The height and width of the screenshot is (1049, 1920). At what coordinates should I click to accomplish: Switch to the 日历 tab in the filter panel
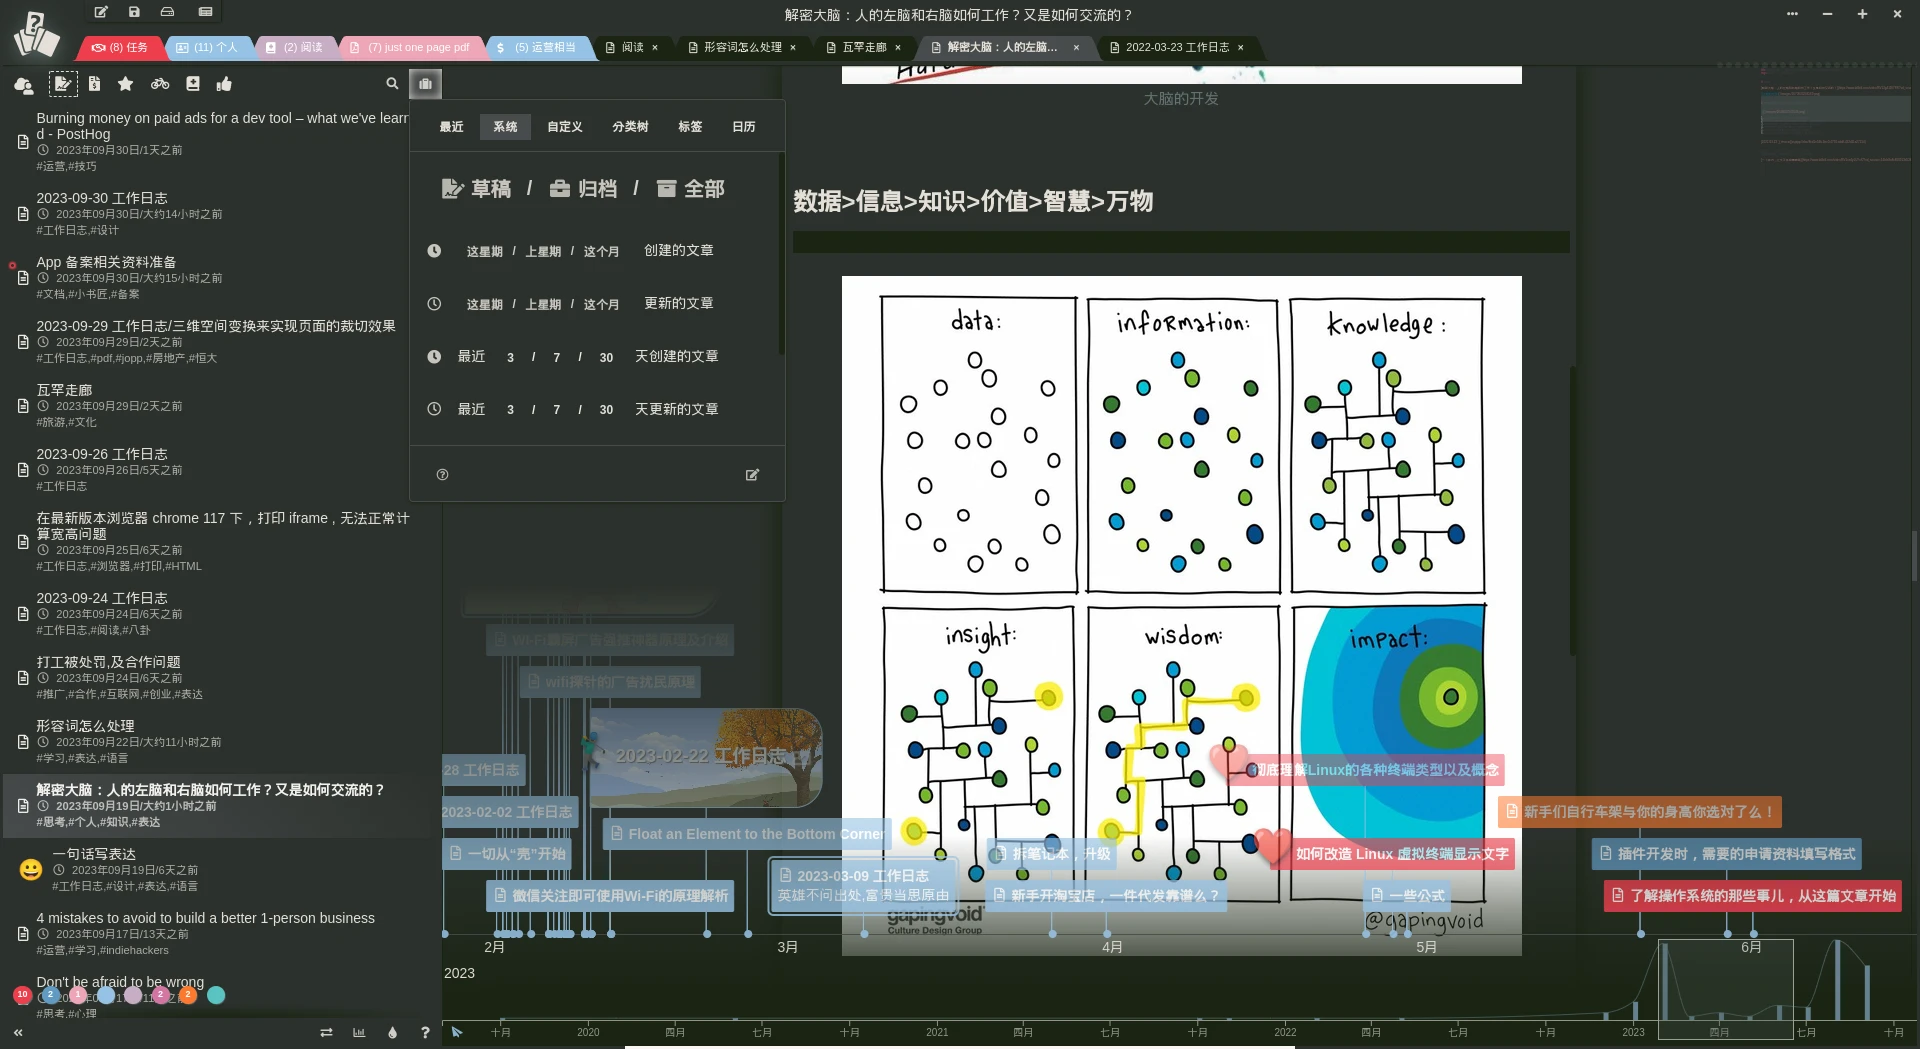pos(743,127)
